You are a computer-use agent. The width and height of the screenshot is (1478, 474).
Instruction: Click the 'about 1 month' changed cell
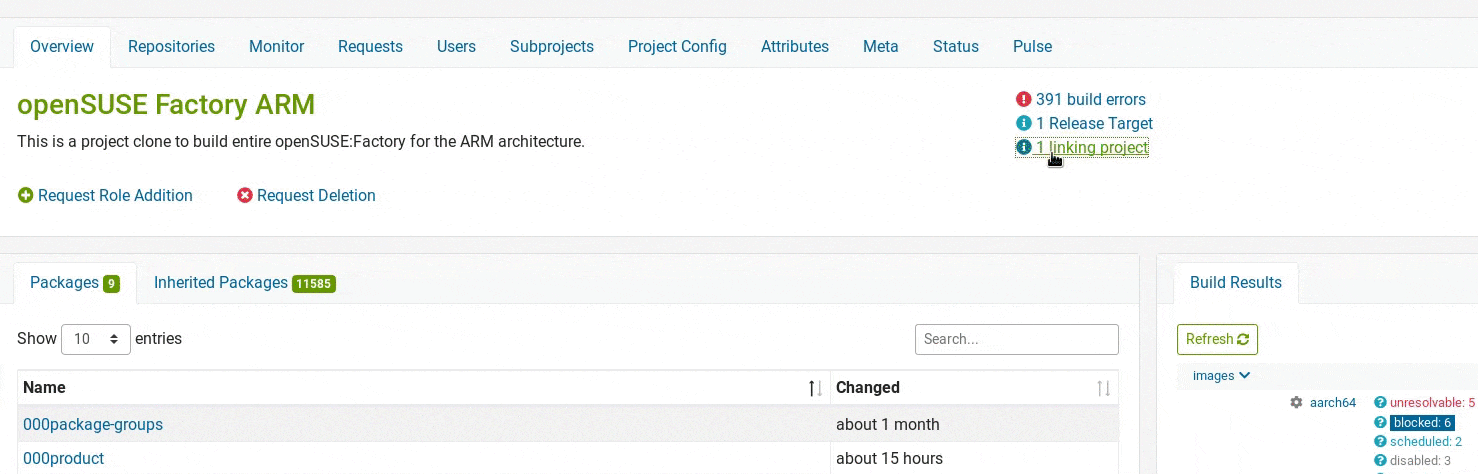click(x=974, y=424)
